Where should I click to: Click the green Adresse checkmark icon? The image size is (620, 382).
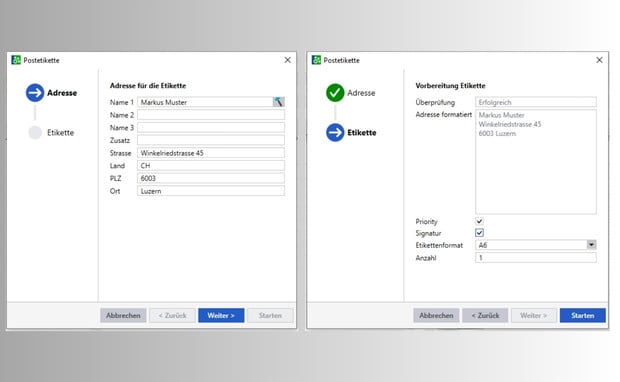pyautogui.click(x=335, y=93)
